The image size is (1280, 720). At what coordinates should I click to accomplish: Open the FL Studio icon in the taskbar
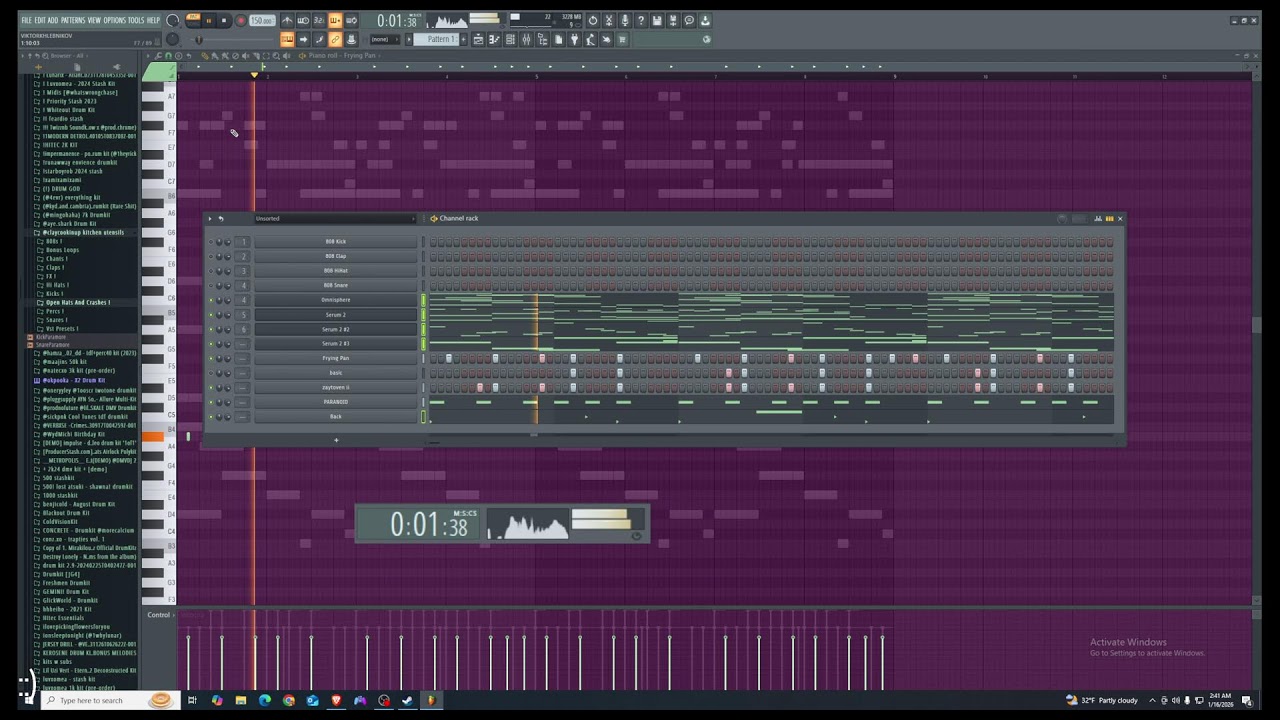tap(431, 700)
